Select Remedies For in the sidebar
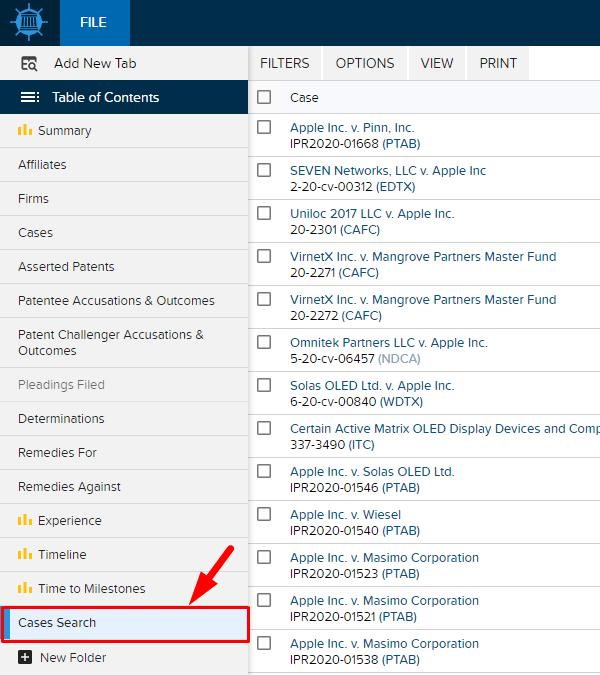This screenshot has width=600, height=675. click(x=124, y=452)
